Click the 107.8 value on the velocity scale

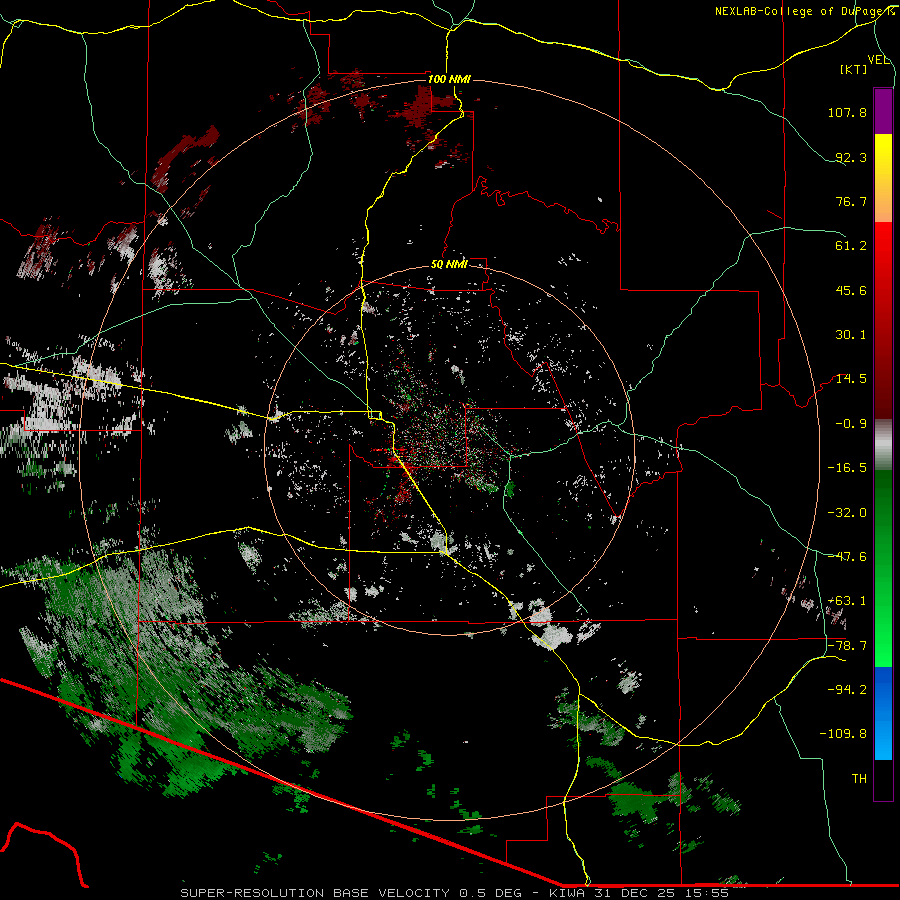coord(847,112)
